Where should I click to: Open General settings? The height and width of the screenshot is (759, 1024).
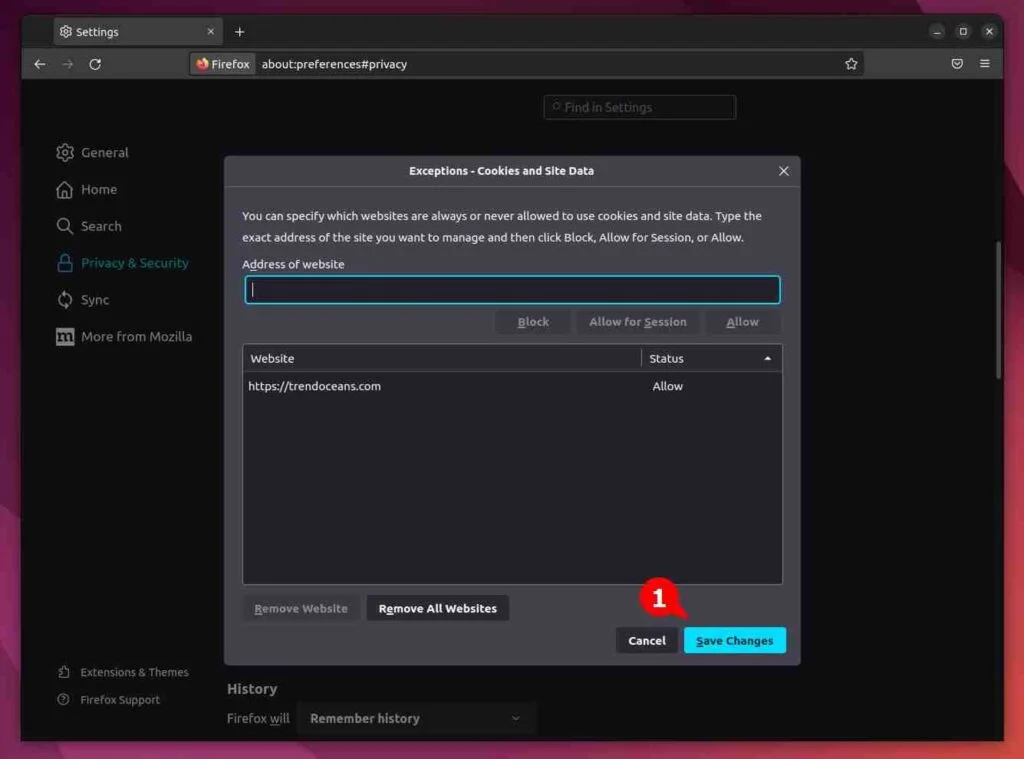tap(92, 152)
